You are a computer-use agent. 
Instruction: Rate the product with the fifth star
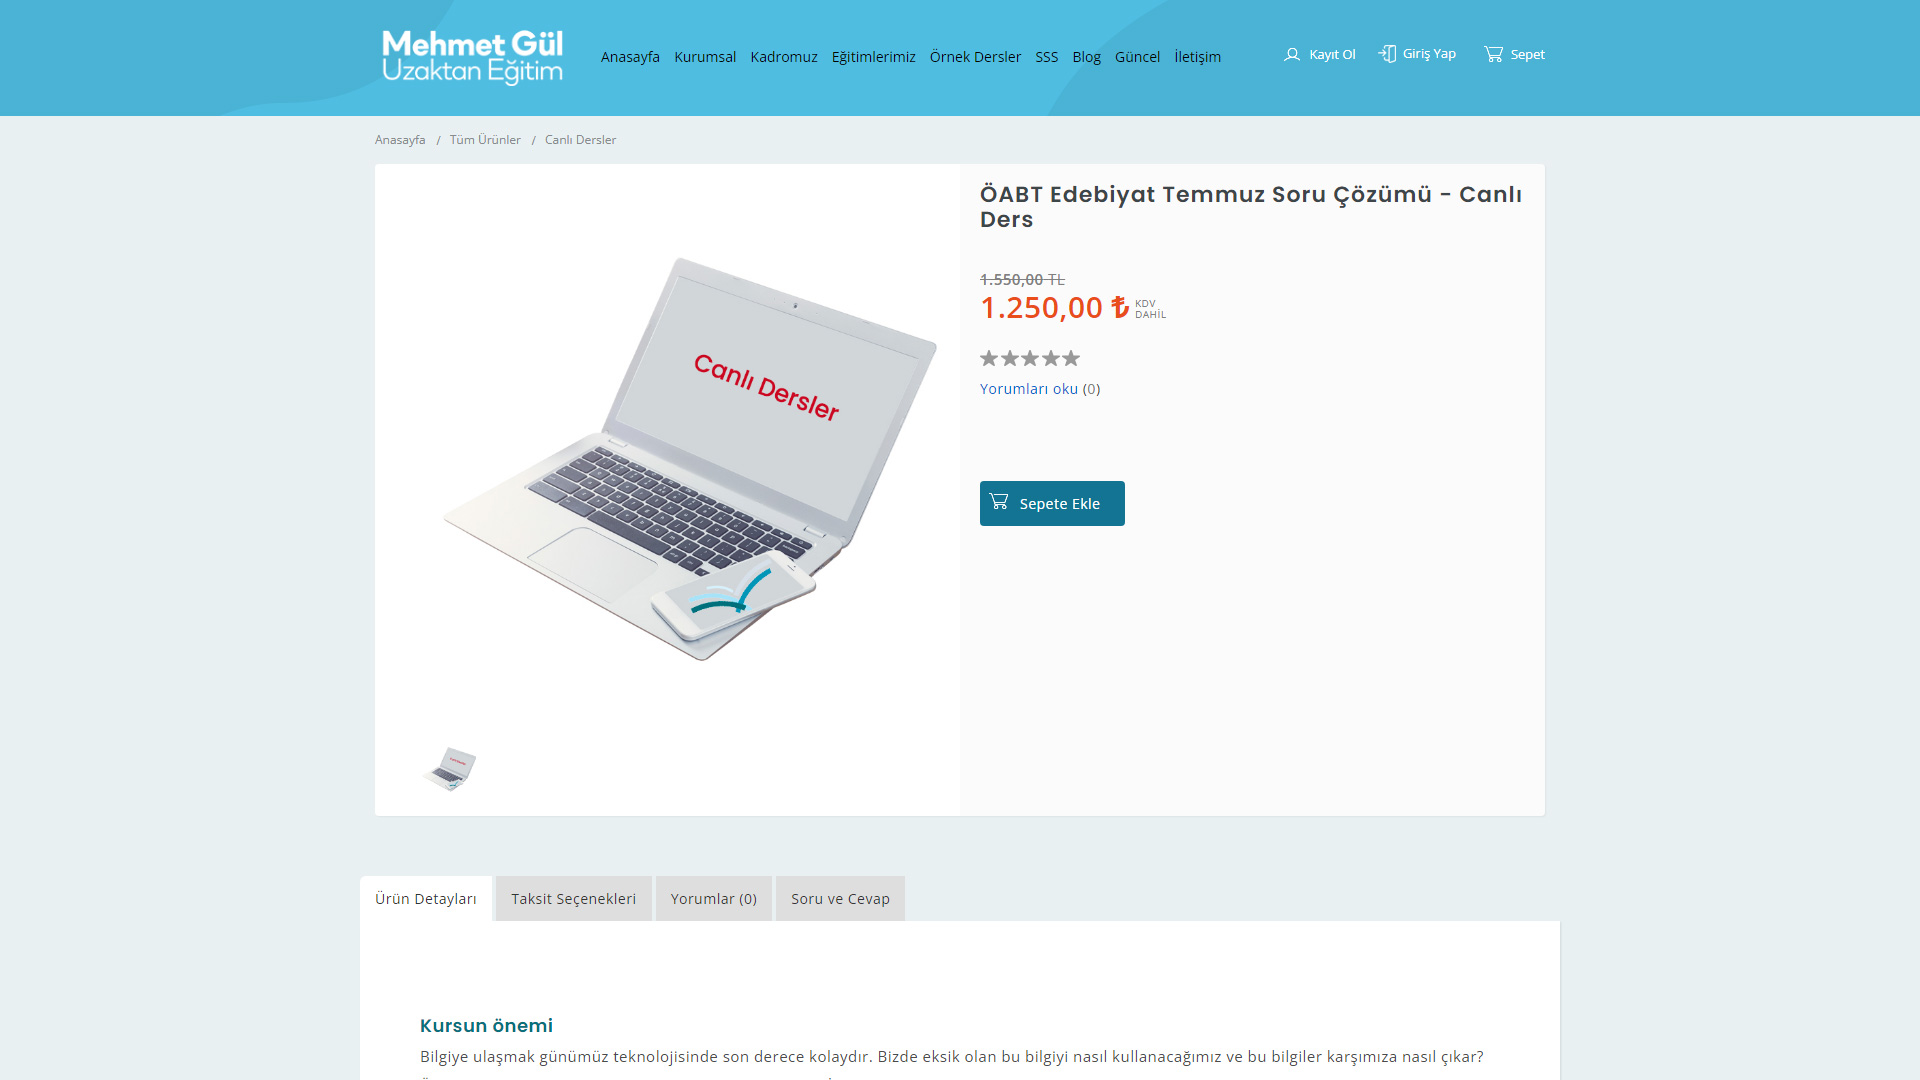coord(1071,358)
